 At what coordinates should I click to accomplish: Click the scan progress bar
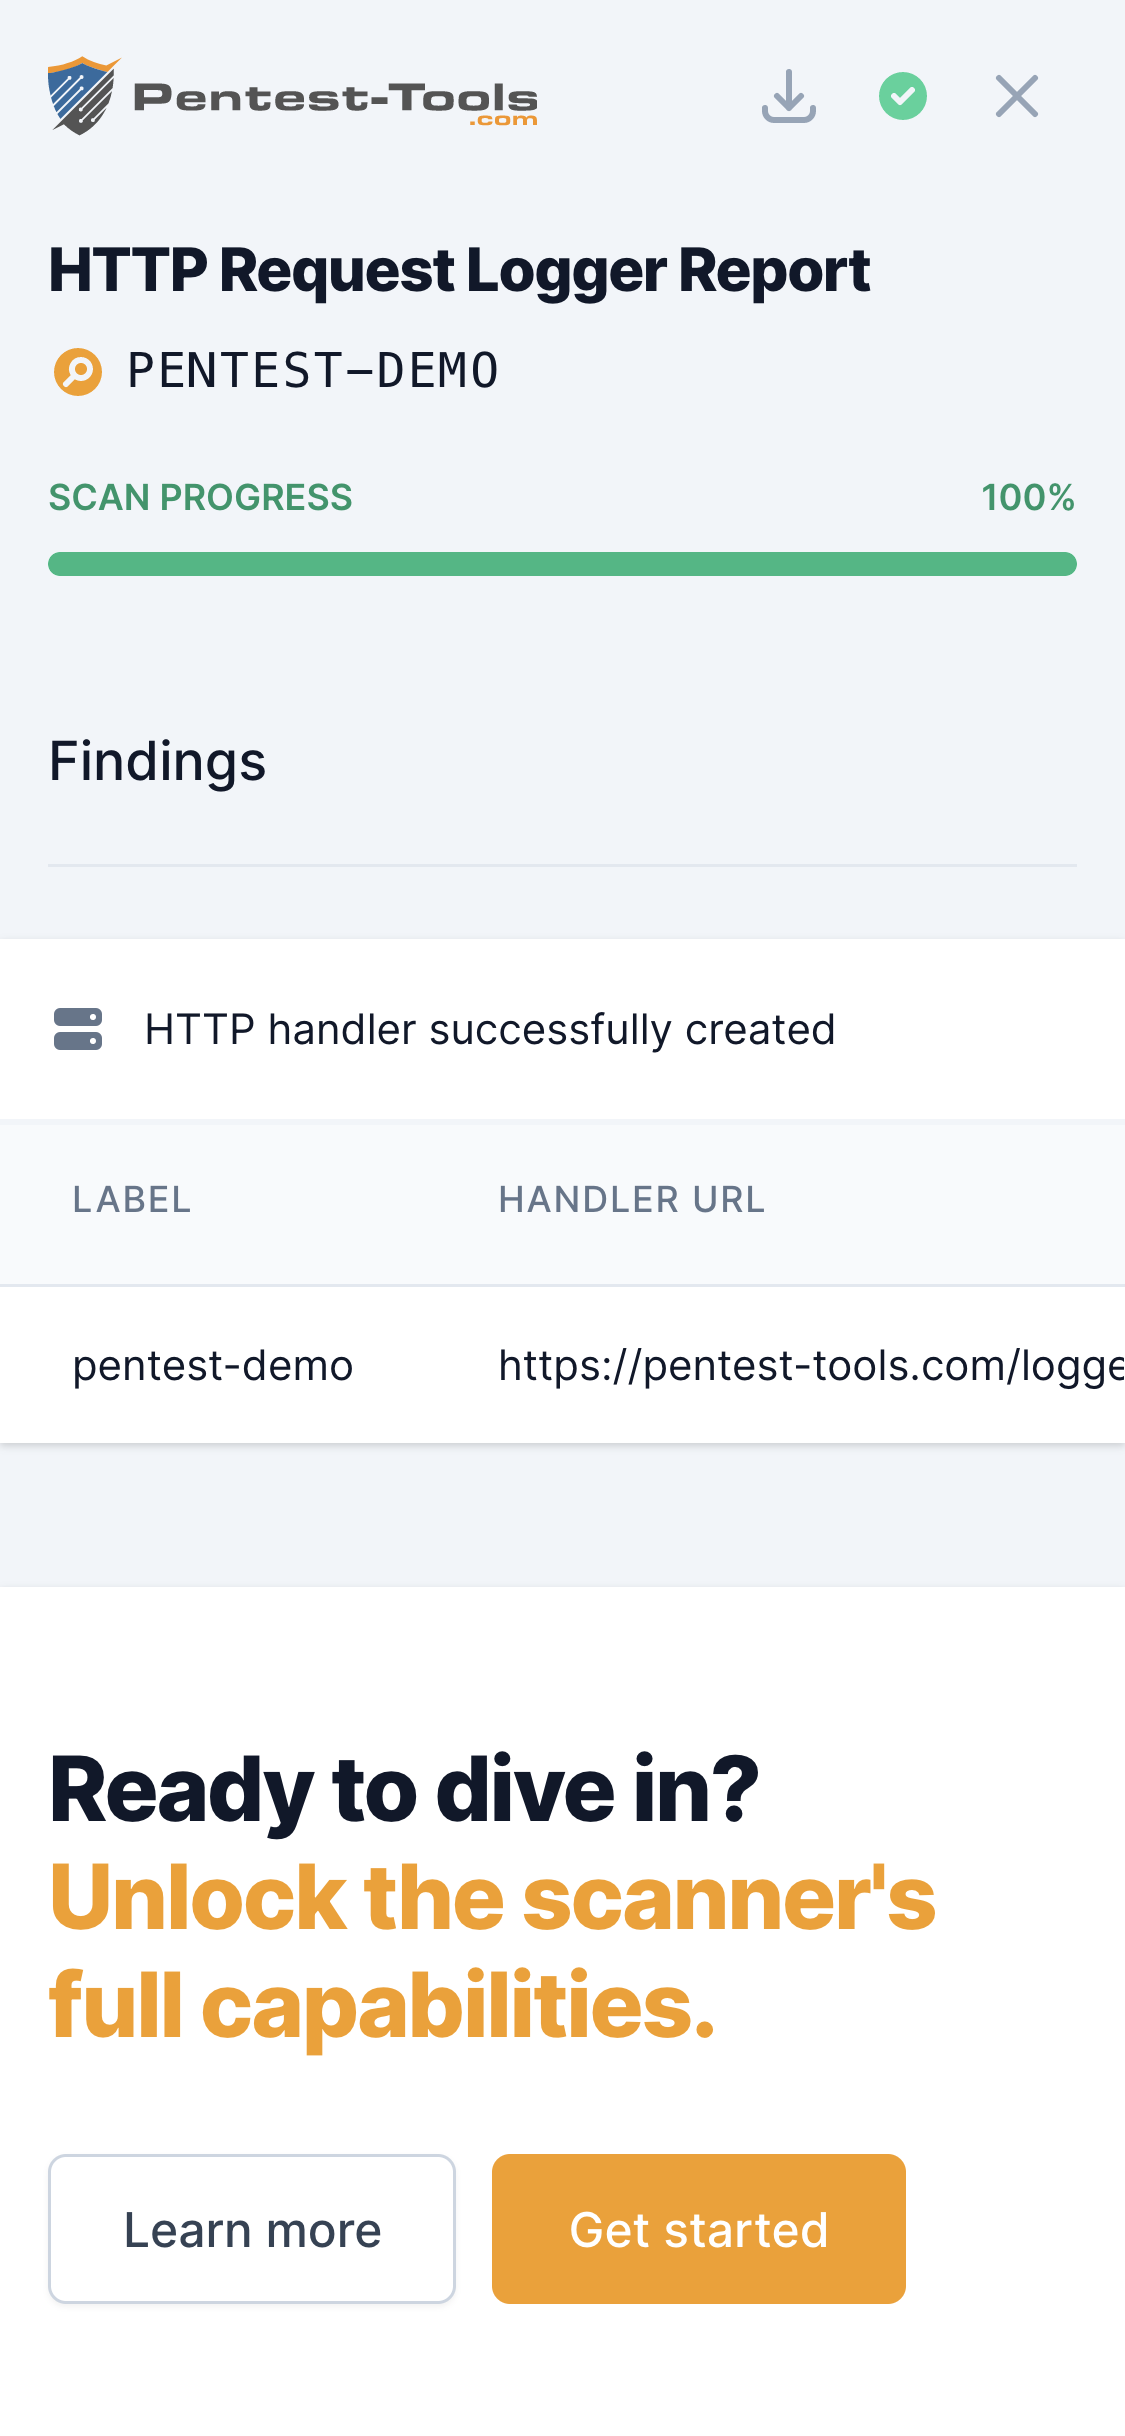coord(562,563)
